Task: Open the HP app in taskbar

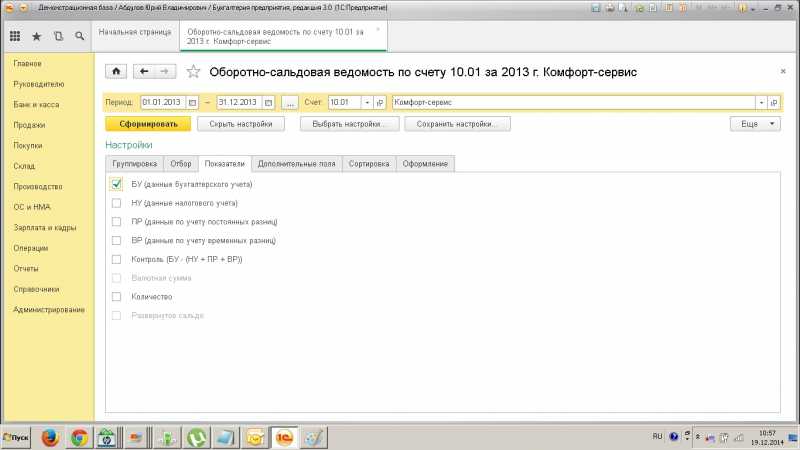Action: 107,438
